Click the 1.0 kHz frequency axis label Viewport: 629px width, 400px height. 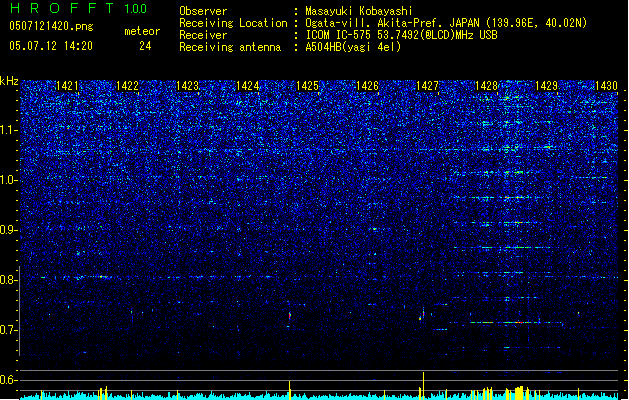(9, 180)
